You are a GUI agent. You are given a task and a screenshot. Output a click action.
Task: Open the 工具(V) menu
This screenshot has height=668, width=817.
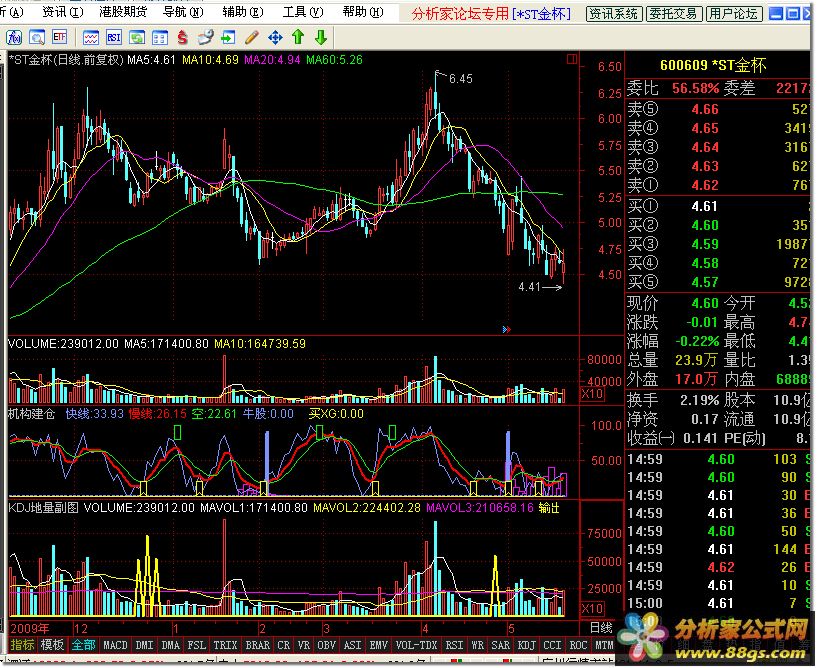(x=303, y=12)
